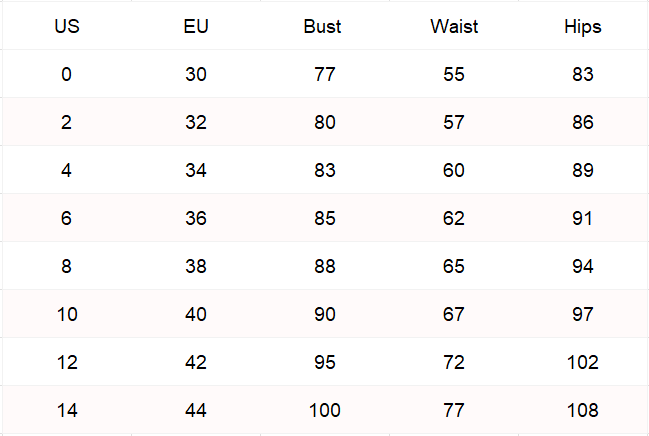
Task: Select the Bust column header
Action: click(x=322, y=27)
